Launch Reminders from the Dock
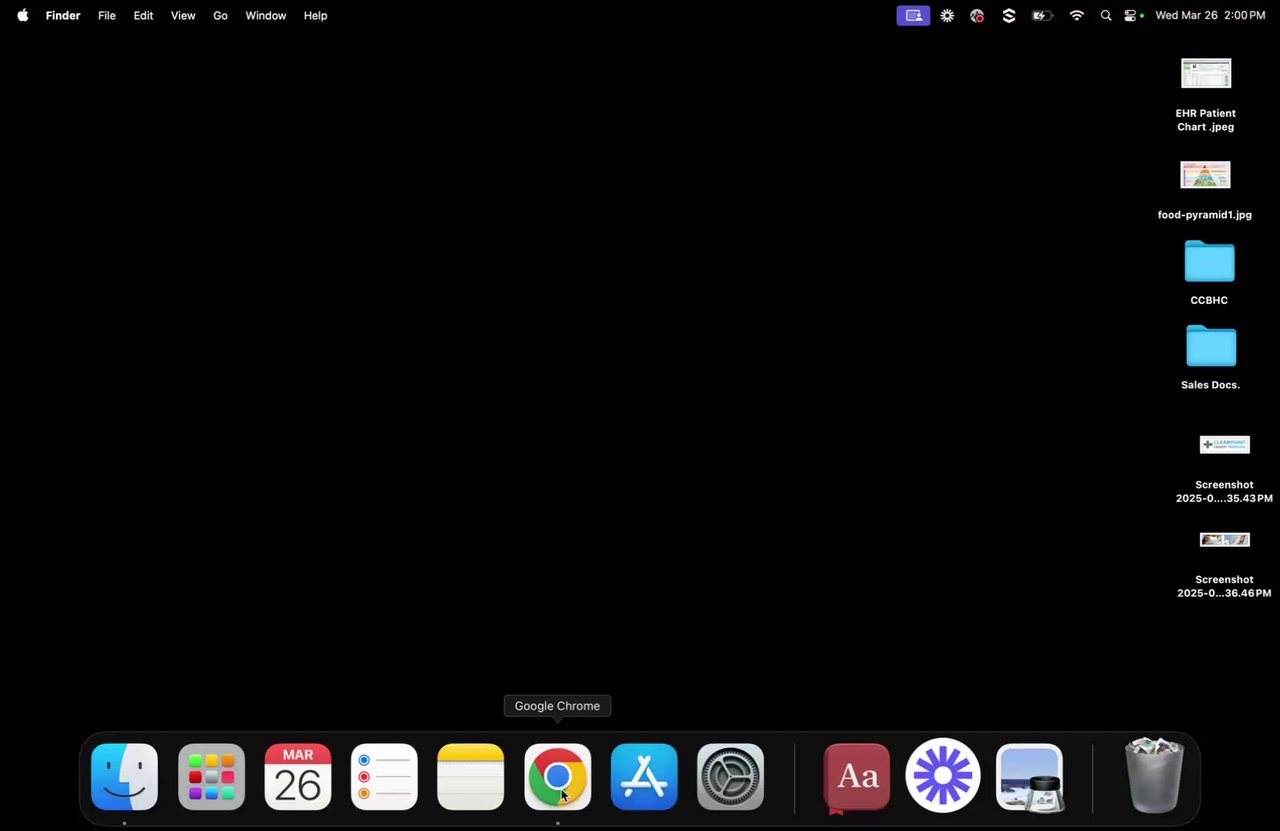1280x831 pixels. [x=384, y=777]
